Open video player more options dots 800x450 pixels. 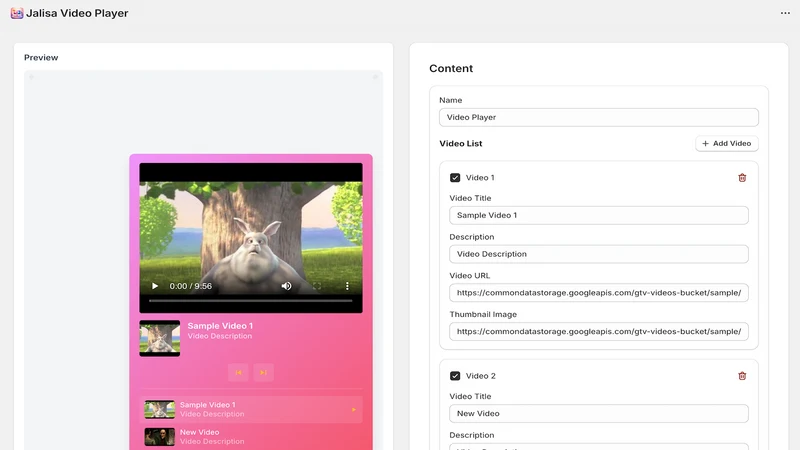[347, 286]
